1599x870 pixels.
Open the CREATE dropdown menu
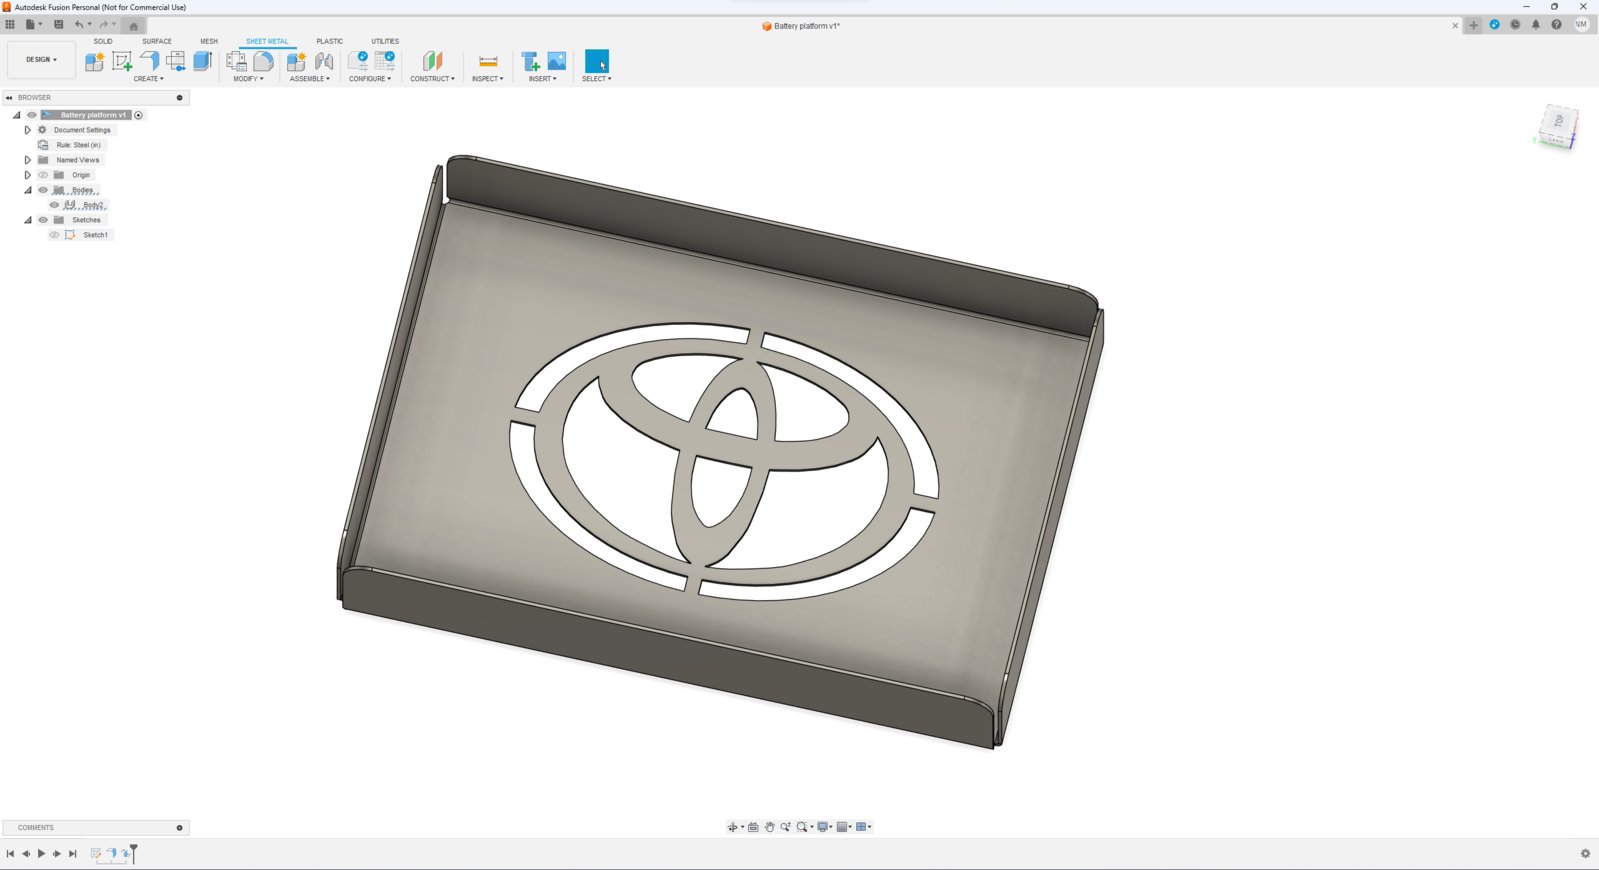pyautogui.click(x=148, y=79)
